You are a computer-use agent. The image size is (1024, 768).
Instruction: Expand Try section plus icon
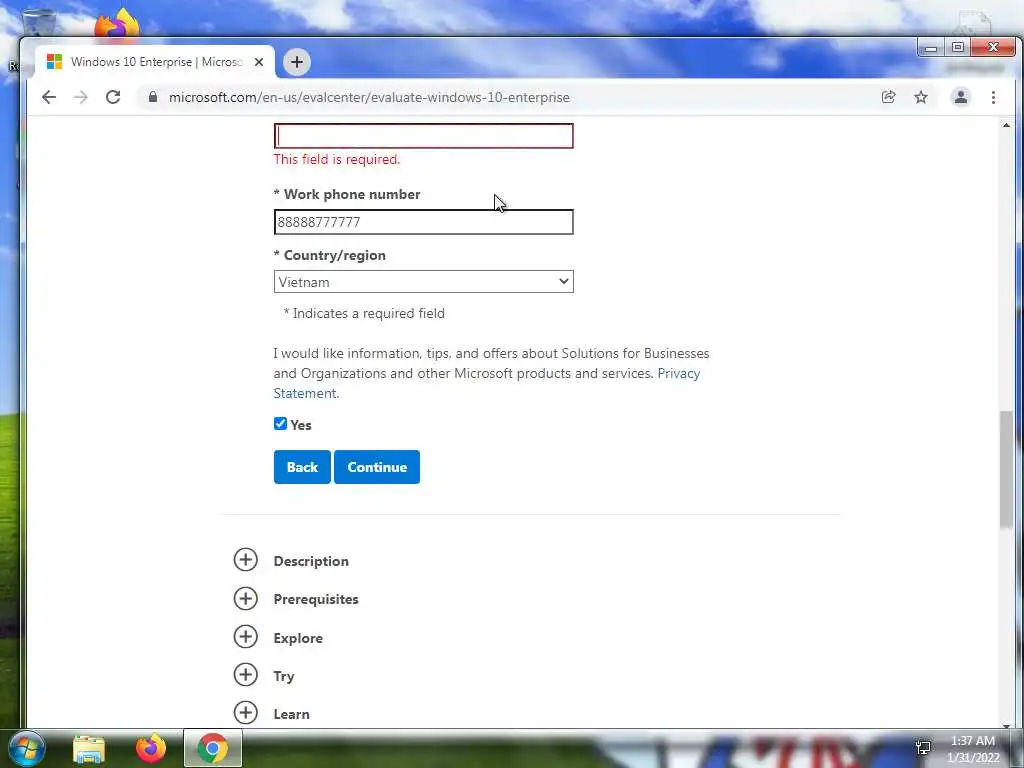[x=246, y=675]
